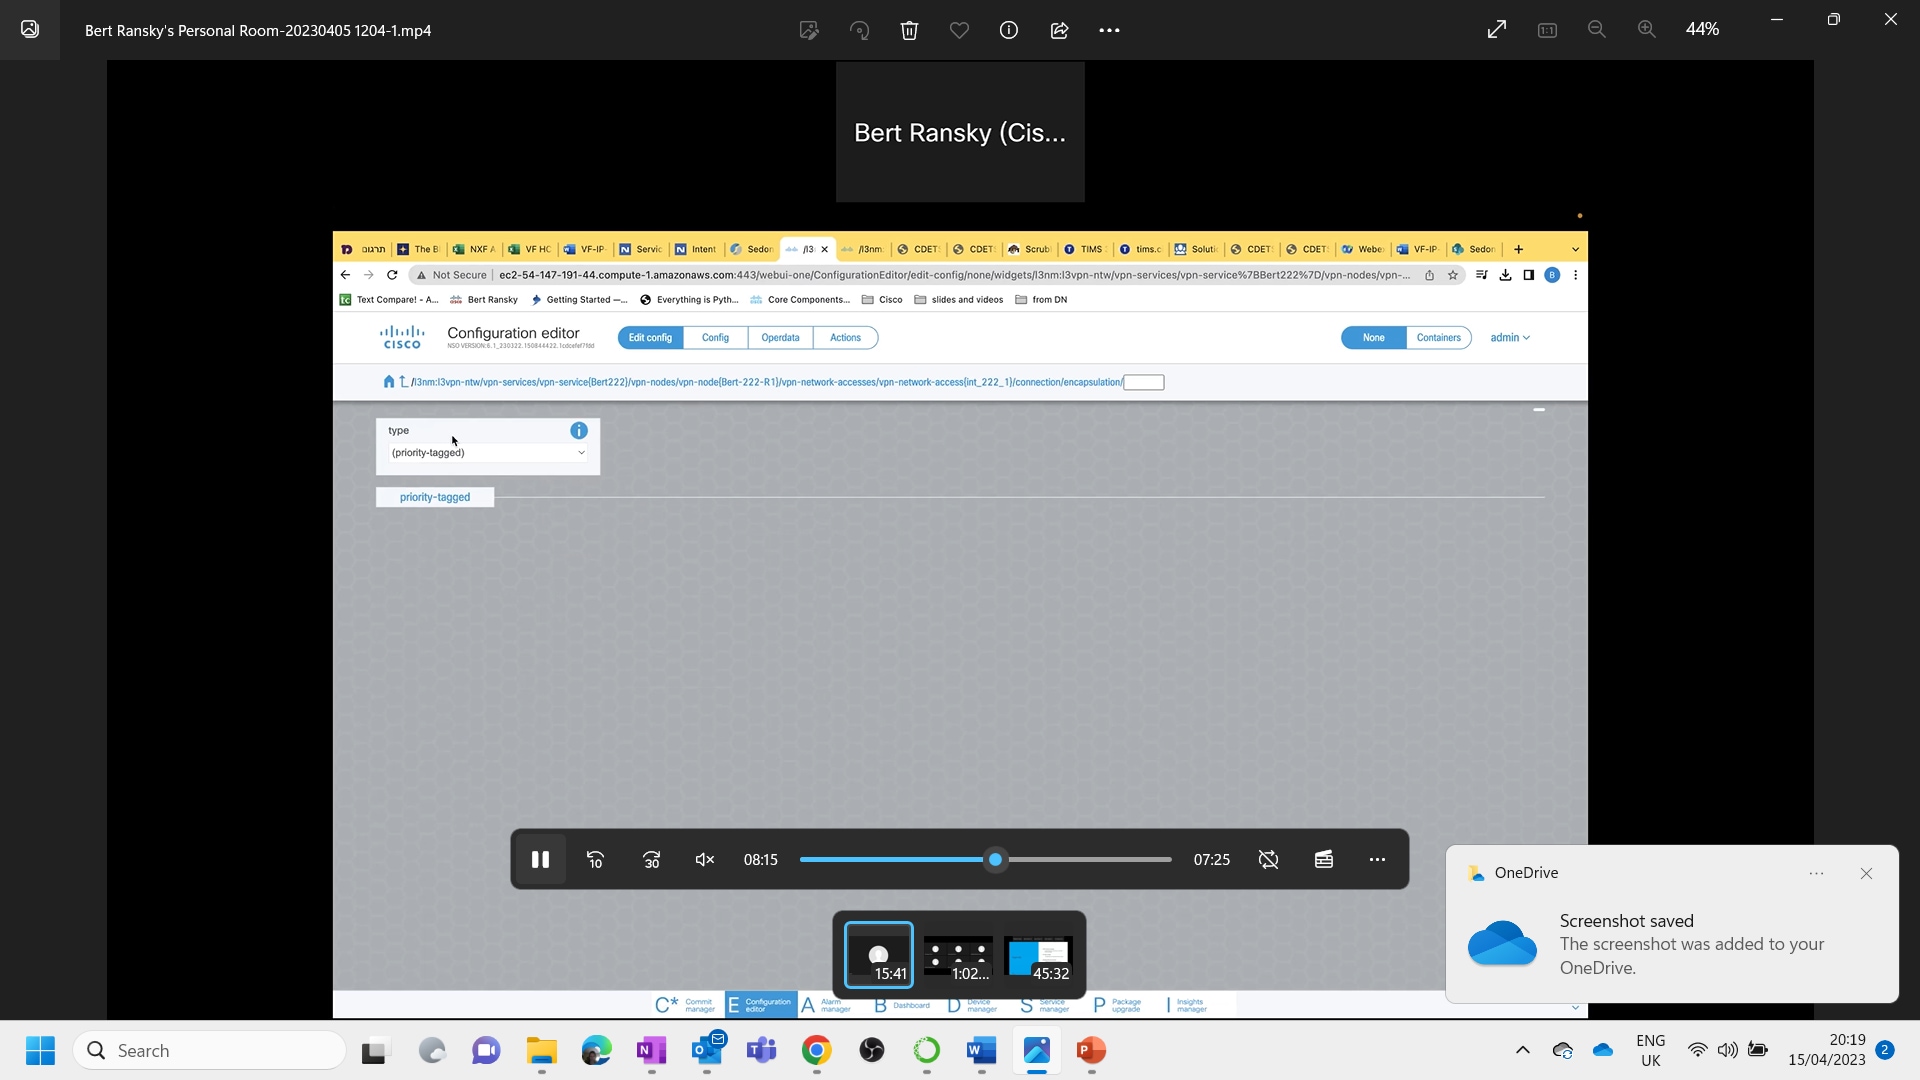Enable video loop with the repeat icon
The height and width of the screenshot is (1080, 1920).
pos(1267,859)
